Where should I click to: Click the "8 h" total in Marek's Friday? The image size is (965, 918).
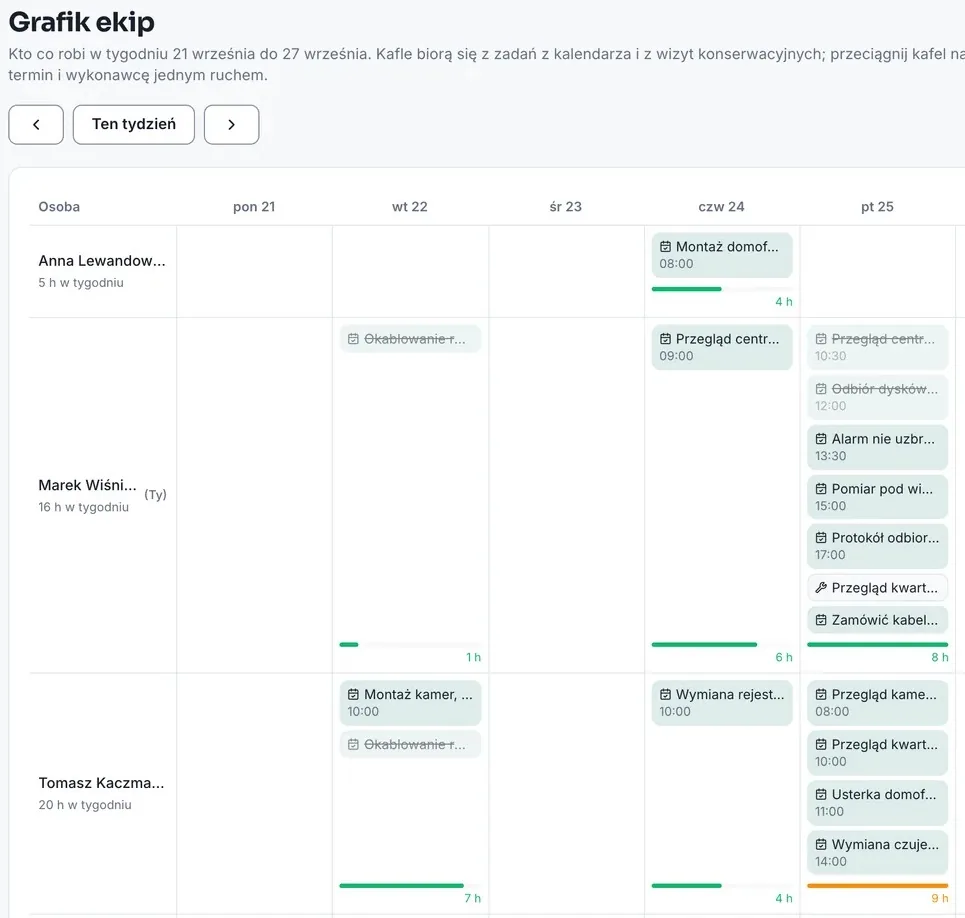(940, 658)
